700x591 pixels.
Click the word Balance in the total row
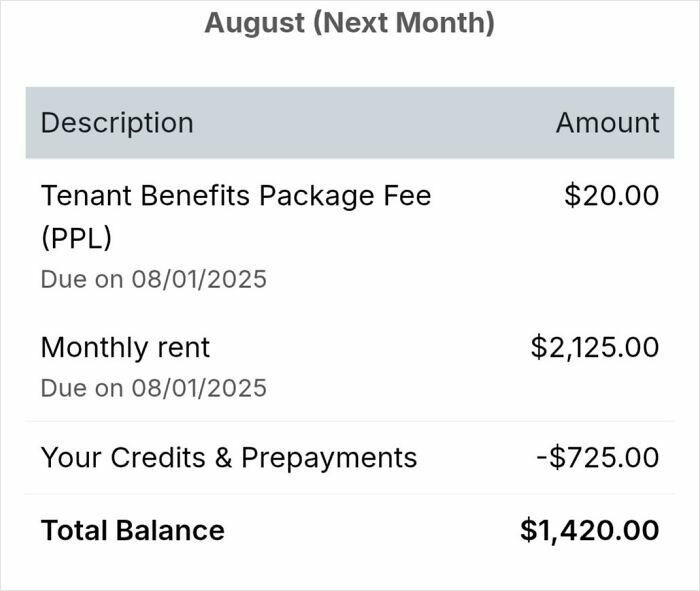pos(170,530)
